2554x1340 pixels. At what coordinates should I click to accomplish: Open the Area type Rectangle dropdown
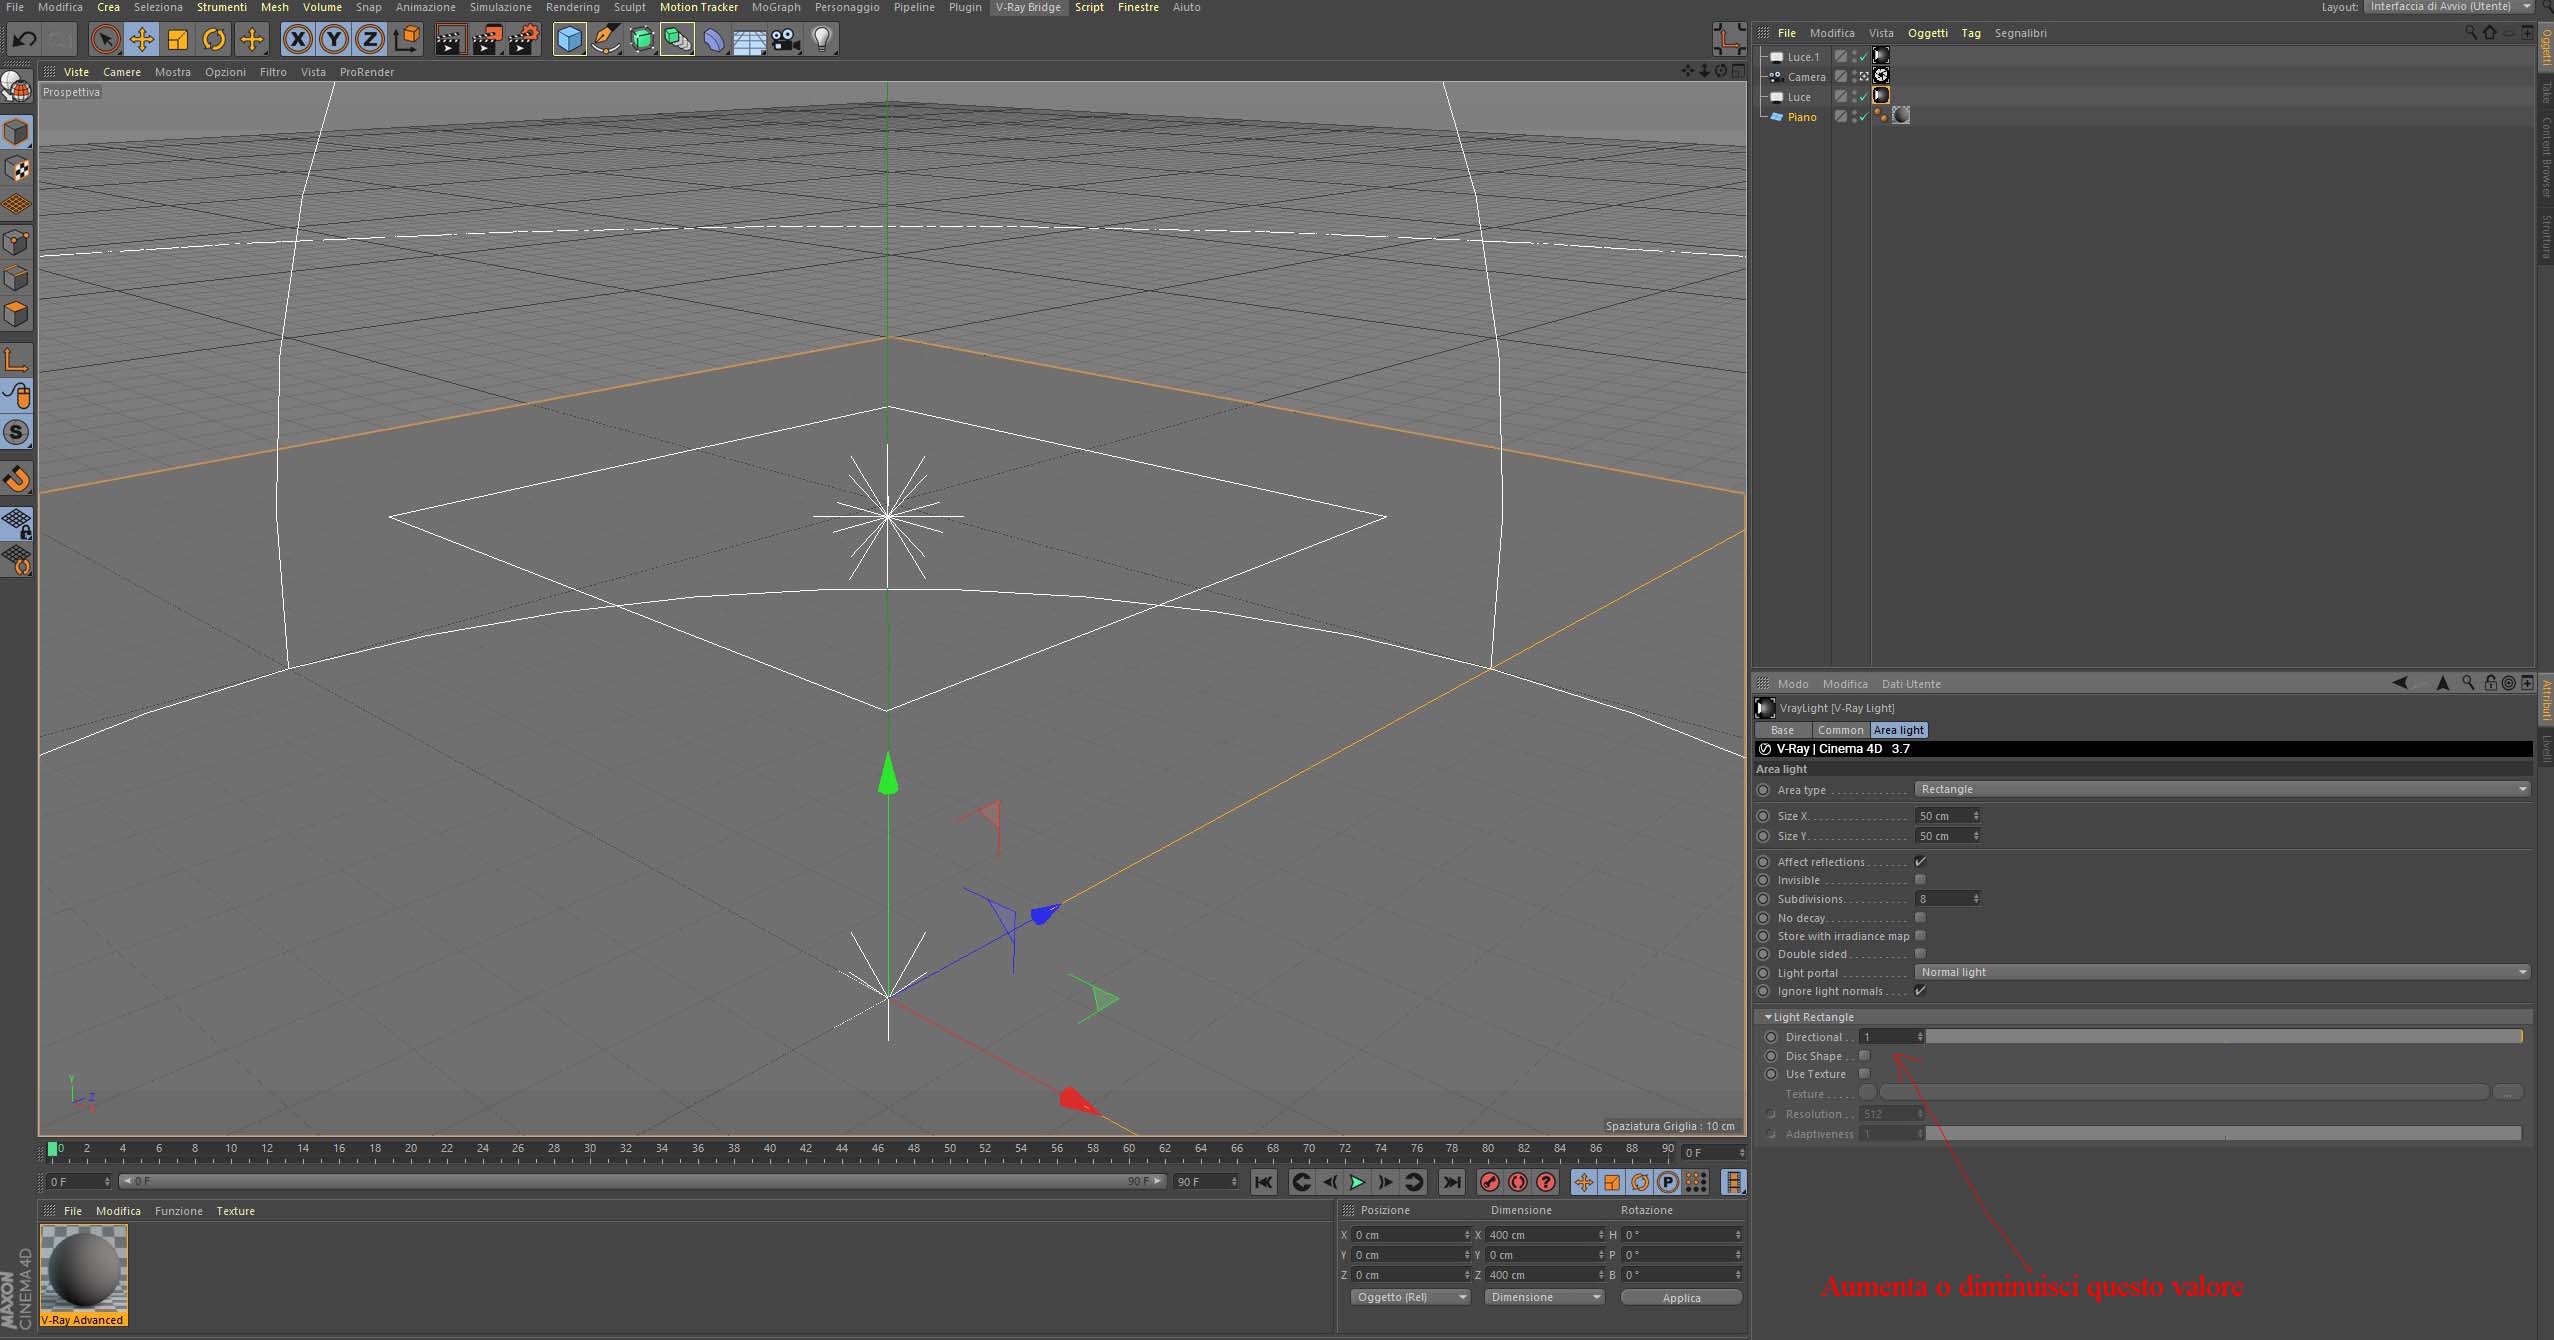tap(2222, 789)
